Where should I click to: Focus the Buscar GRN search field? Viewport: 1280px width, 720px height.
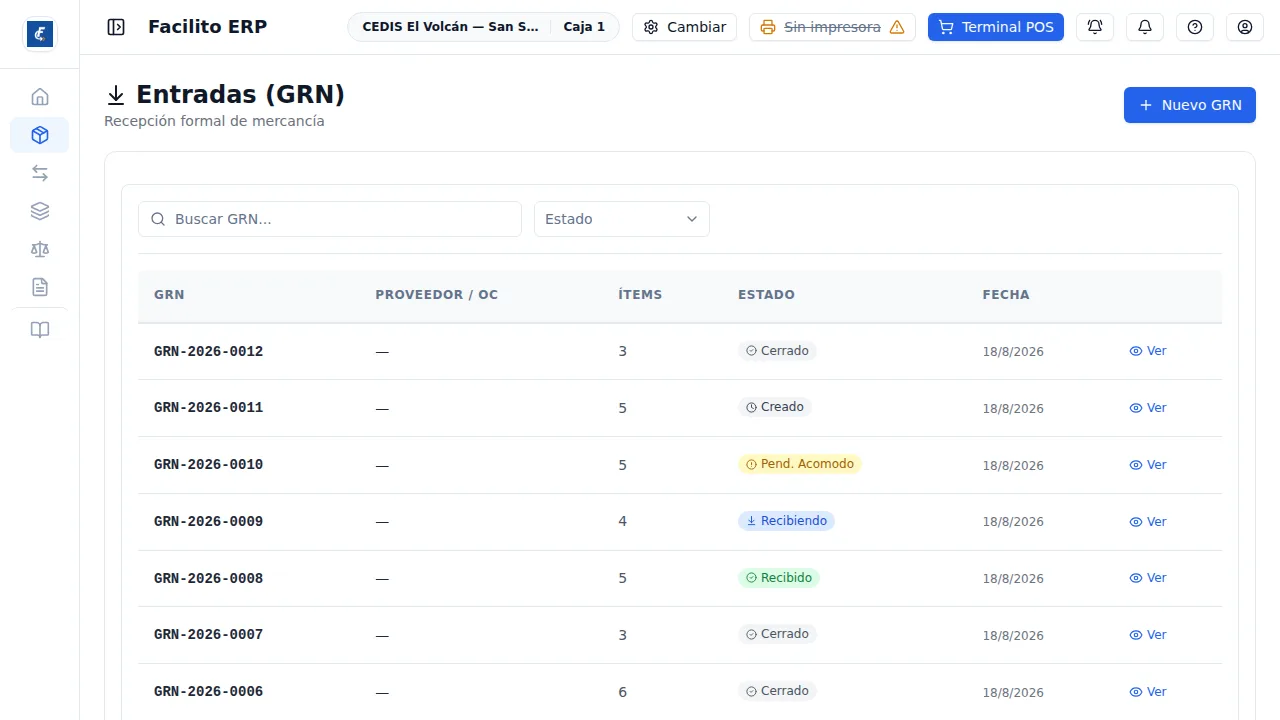click(x=330, y=219)
